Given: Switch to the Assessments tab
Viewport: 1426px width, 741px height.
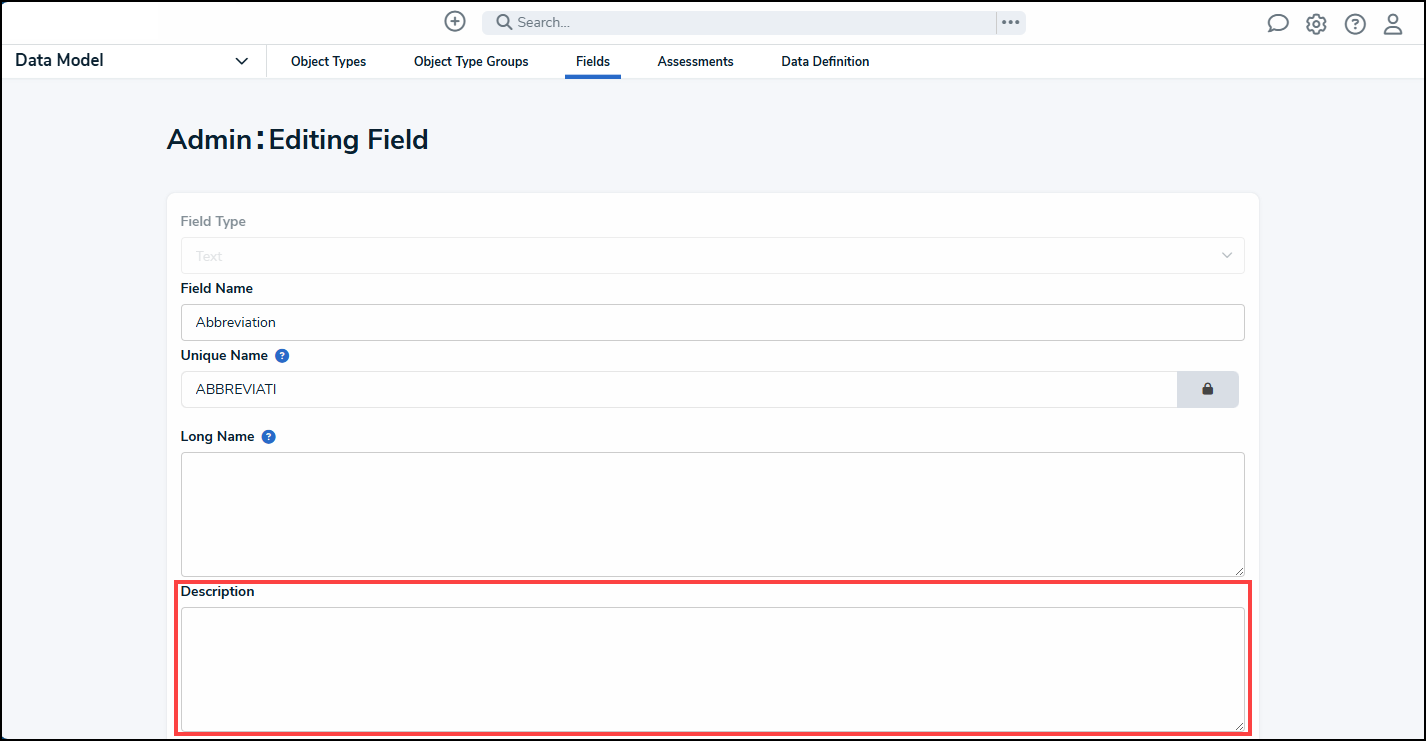Looking at the screenshot, I should point(695,61).
